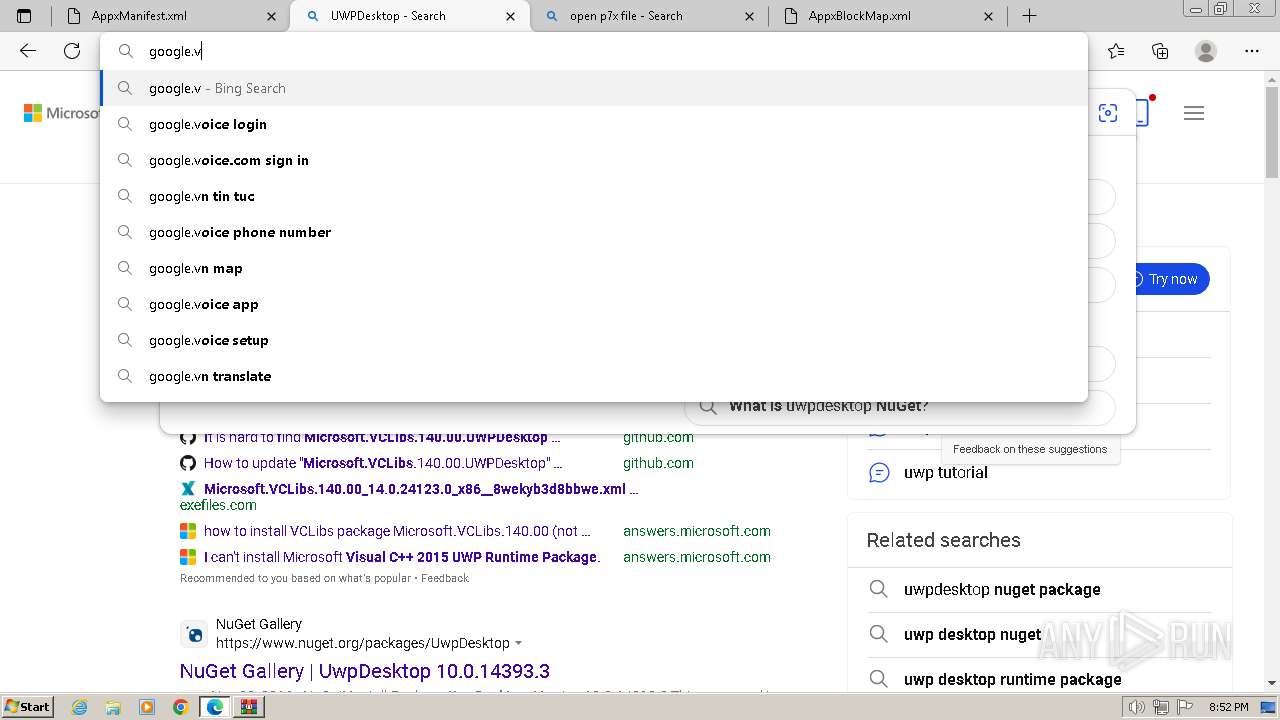Open the Collections icon in toolbar
Viewport: 1280px width, 720px height.
click(x=1160, y=51)
